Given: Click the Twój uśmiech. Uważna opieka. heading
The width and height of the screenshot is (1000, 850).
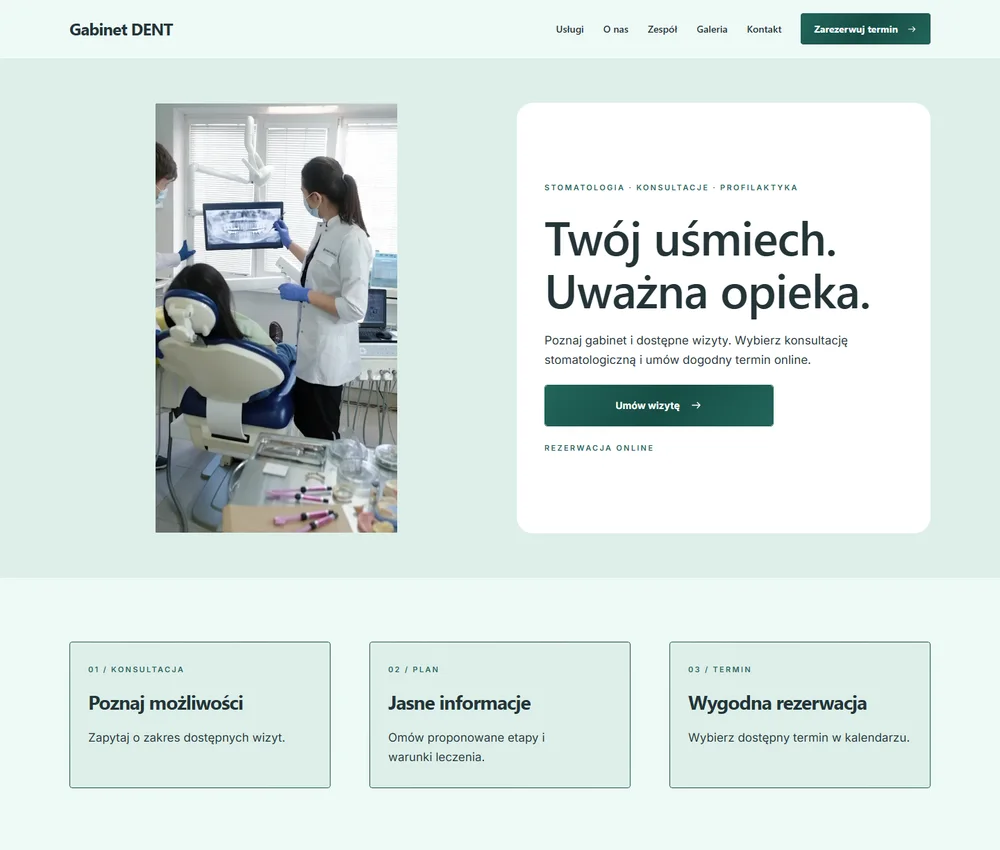Looking at the screenshot, I should [707, 266].
